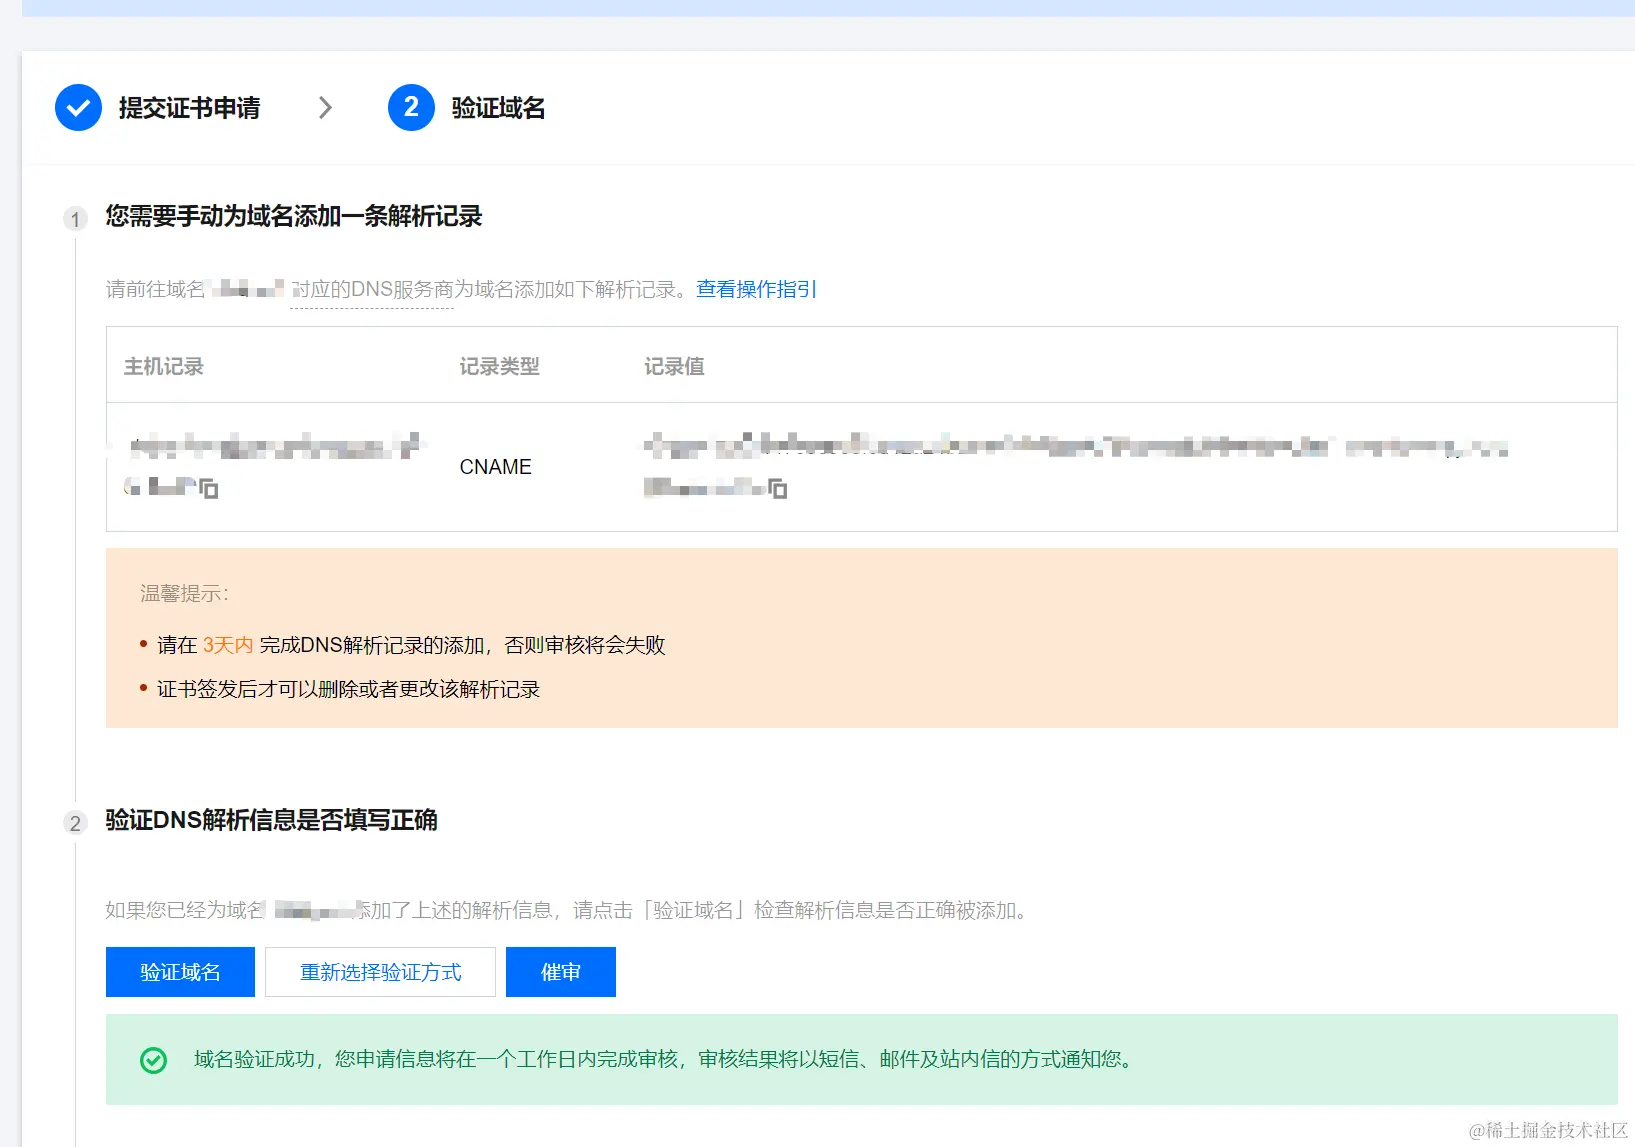Click the 记录值 column header
Viewport: 1635px width, 1147px height.
click(x=674, y=367)
